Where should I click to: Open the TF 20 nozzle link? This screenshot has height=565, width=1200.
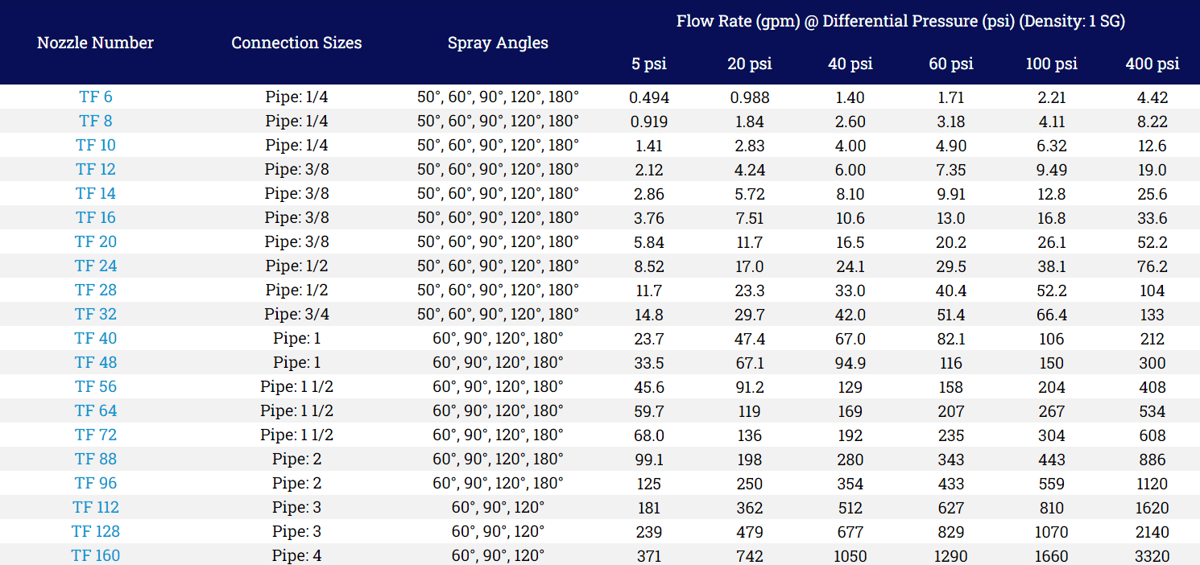tap(96, 242)
